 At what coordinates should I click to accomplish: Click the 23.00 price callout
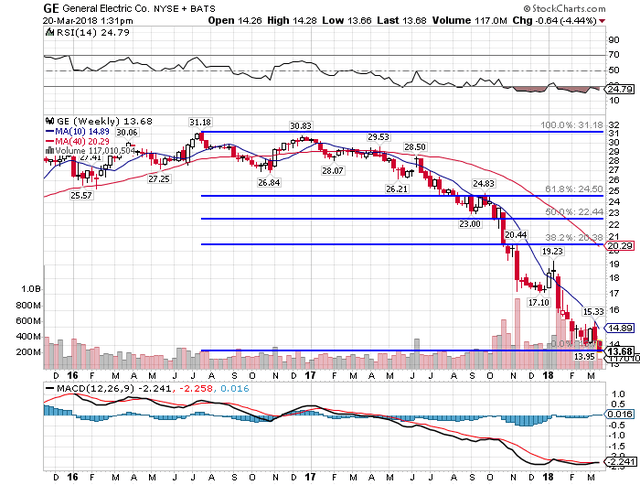click(470, 224)
